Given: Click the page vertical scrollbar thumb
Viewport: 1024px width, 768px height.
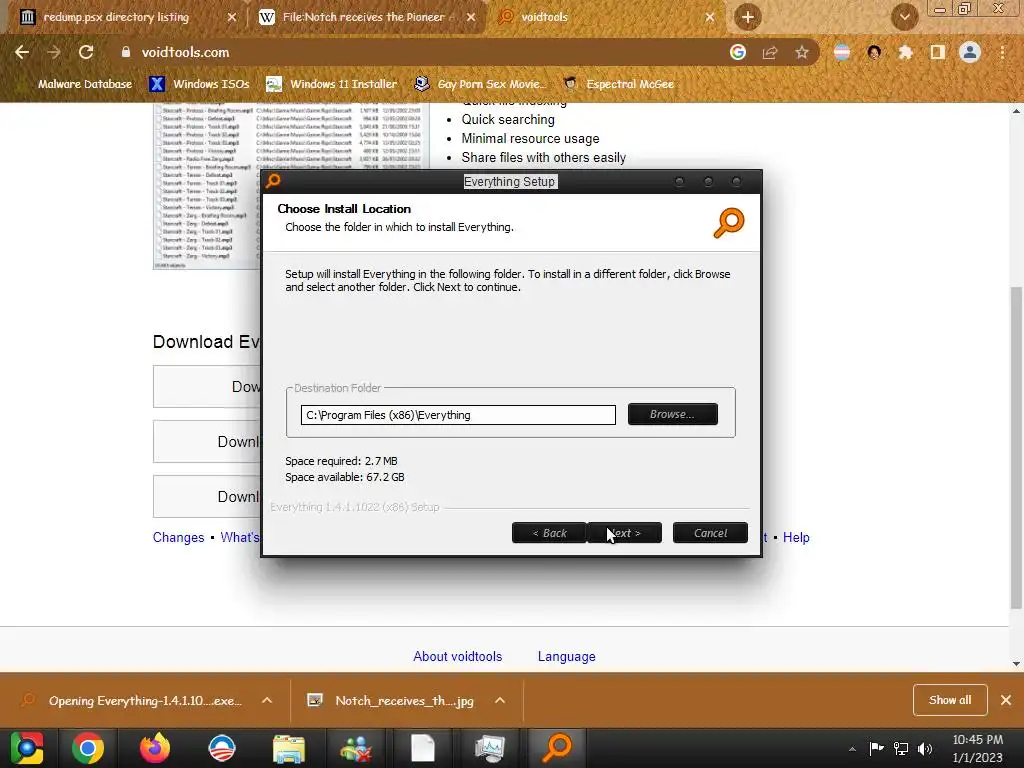Looking at the screenshot, I should 1016,447.
